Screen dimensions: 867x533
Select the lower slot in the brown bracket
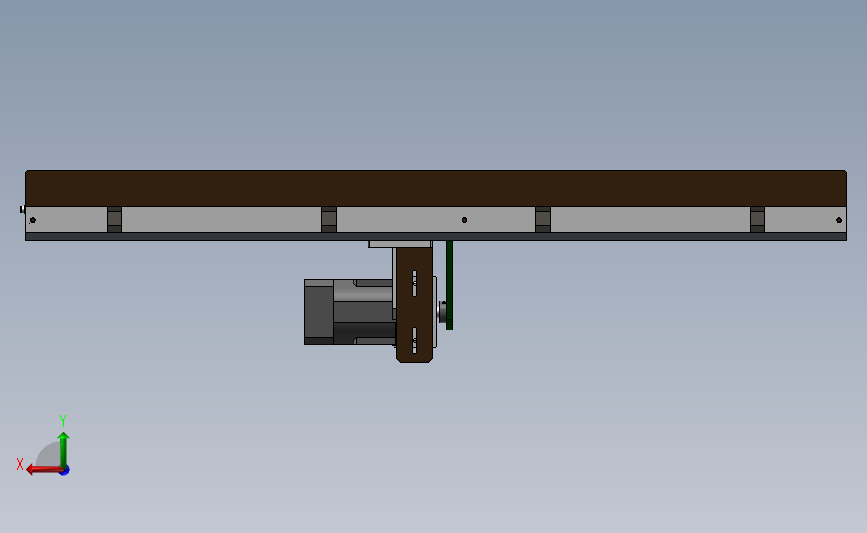click(415, 340)
